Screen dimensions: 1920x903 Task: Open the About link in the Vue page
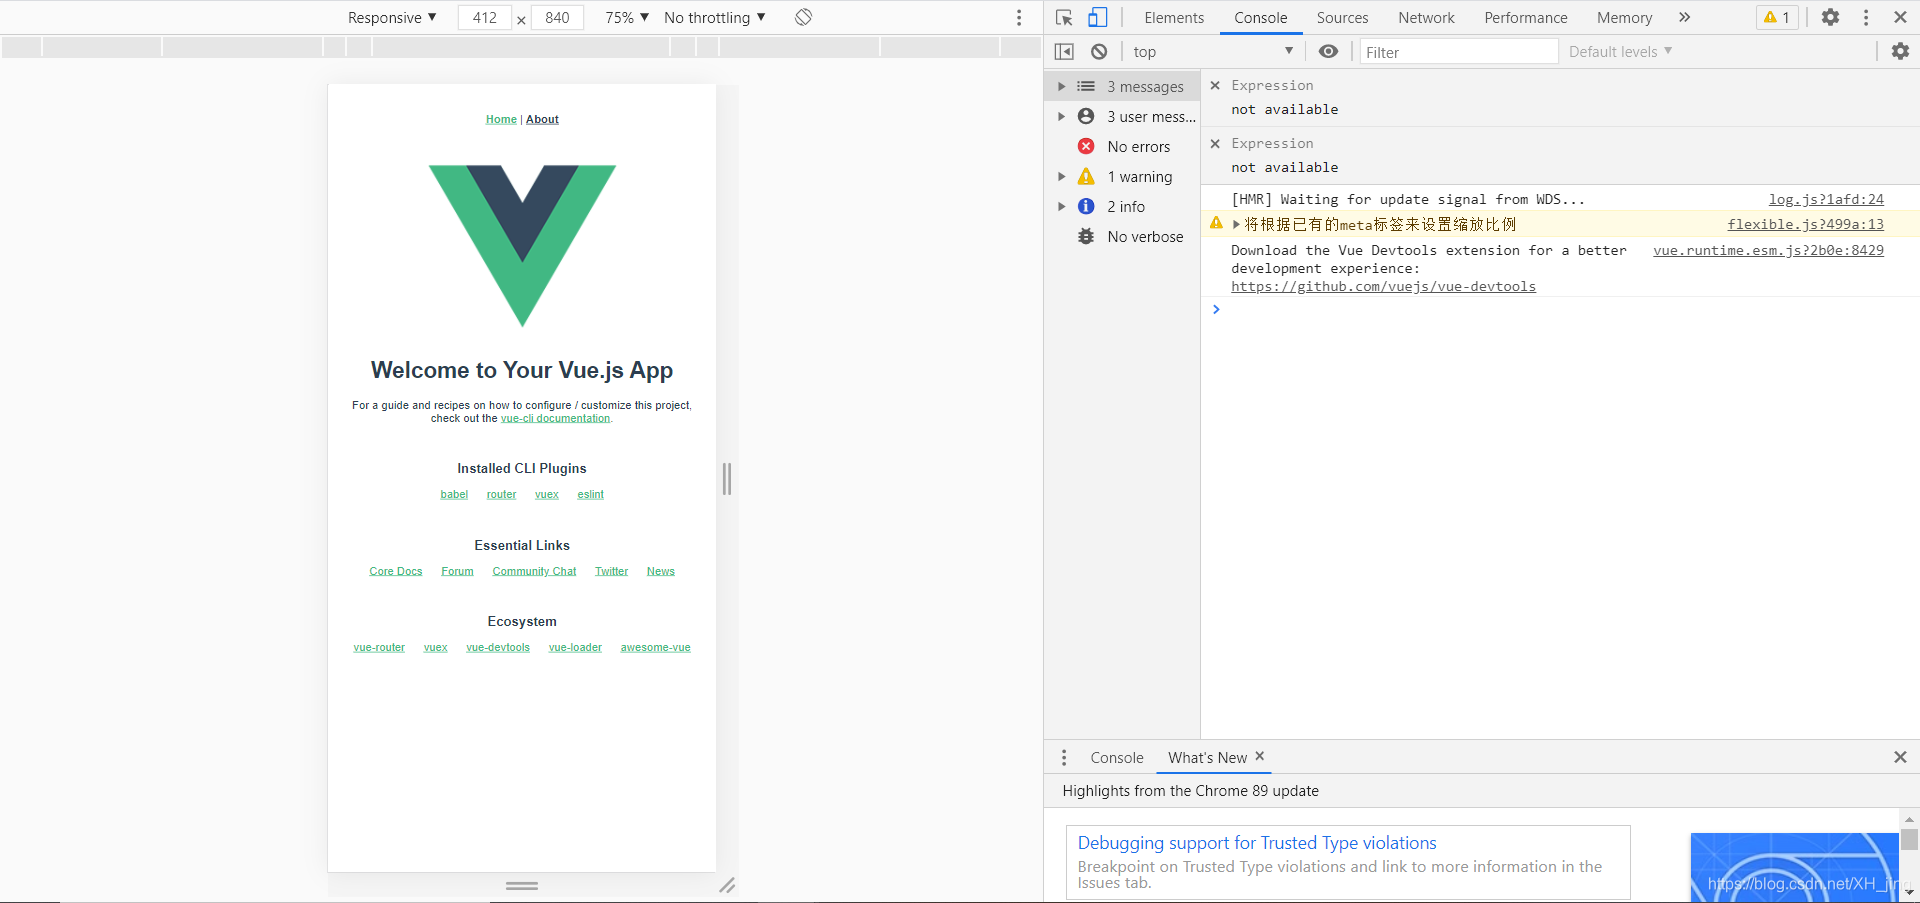click(542, 119)
